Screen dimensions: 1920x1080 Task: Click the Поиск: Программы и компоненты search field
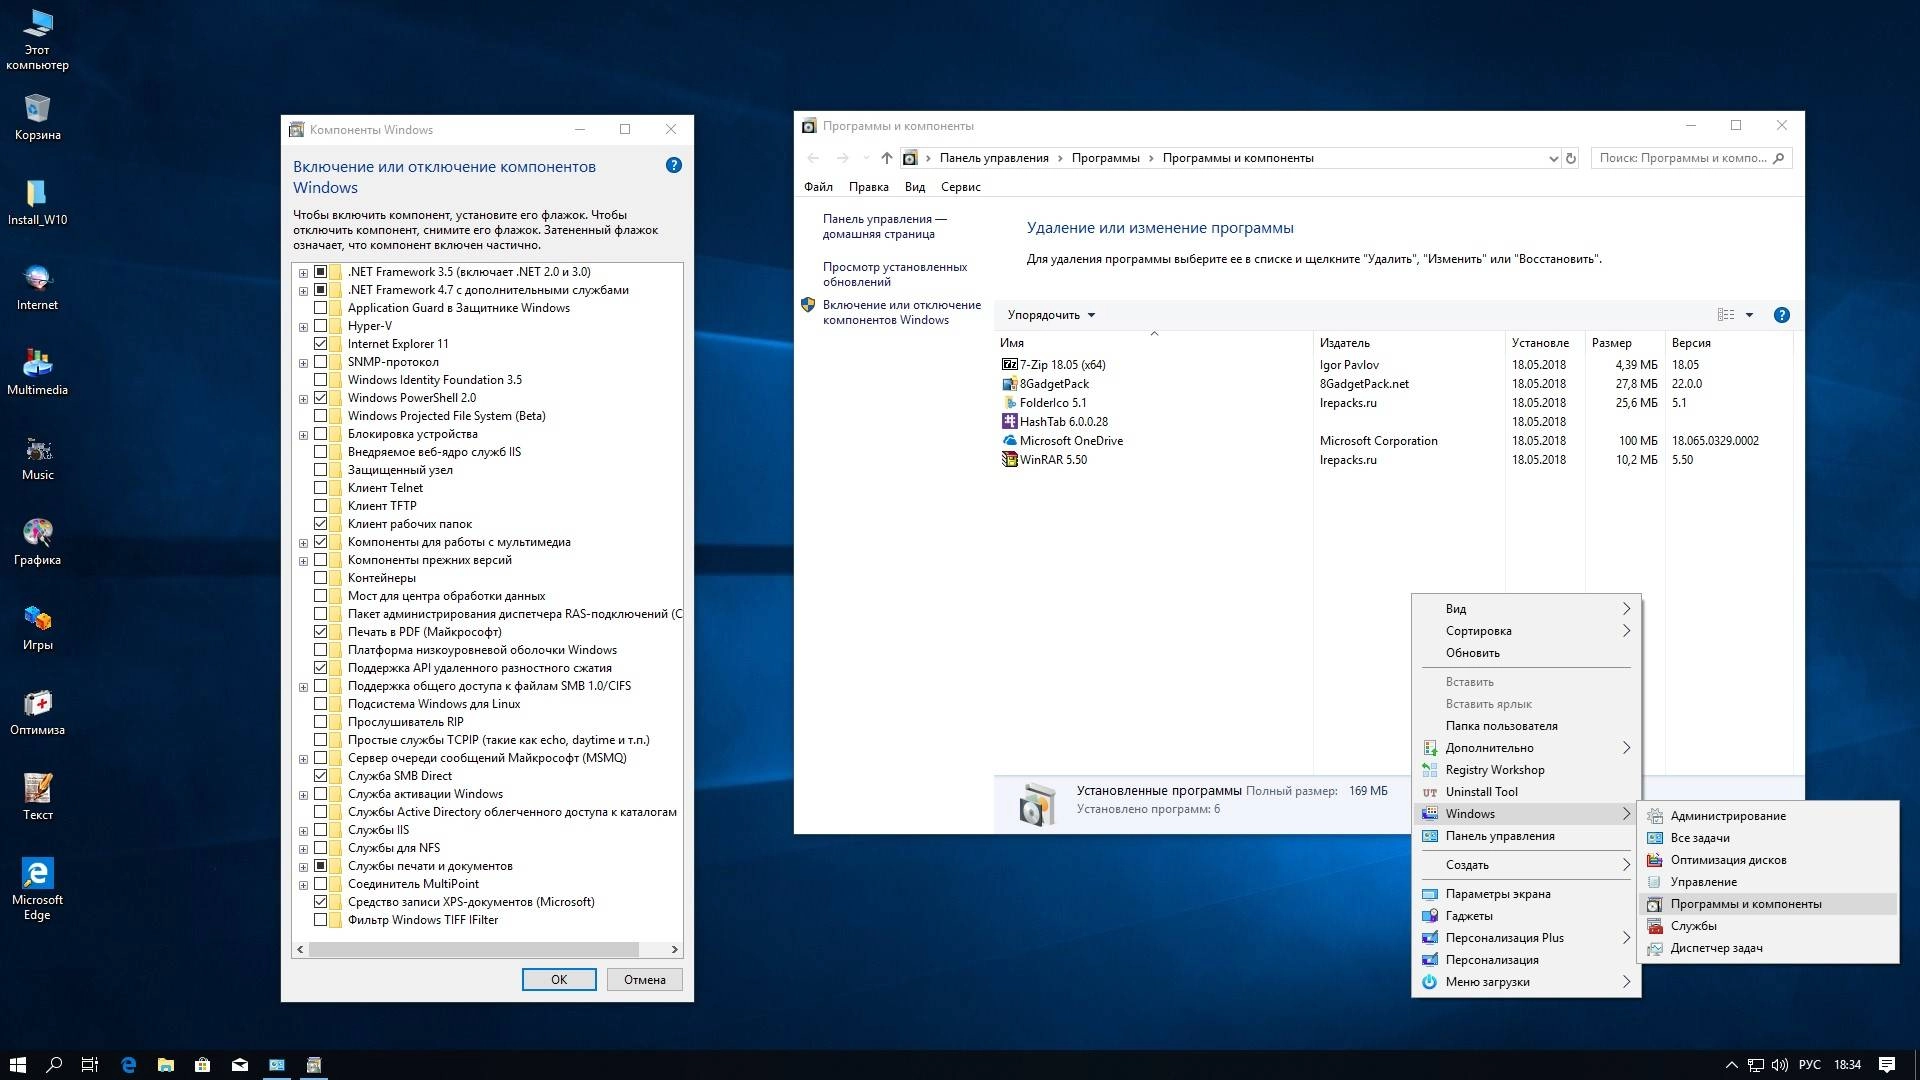pyautogui.click(x=1691, y=158)
